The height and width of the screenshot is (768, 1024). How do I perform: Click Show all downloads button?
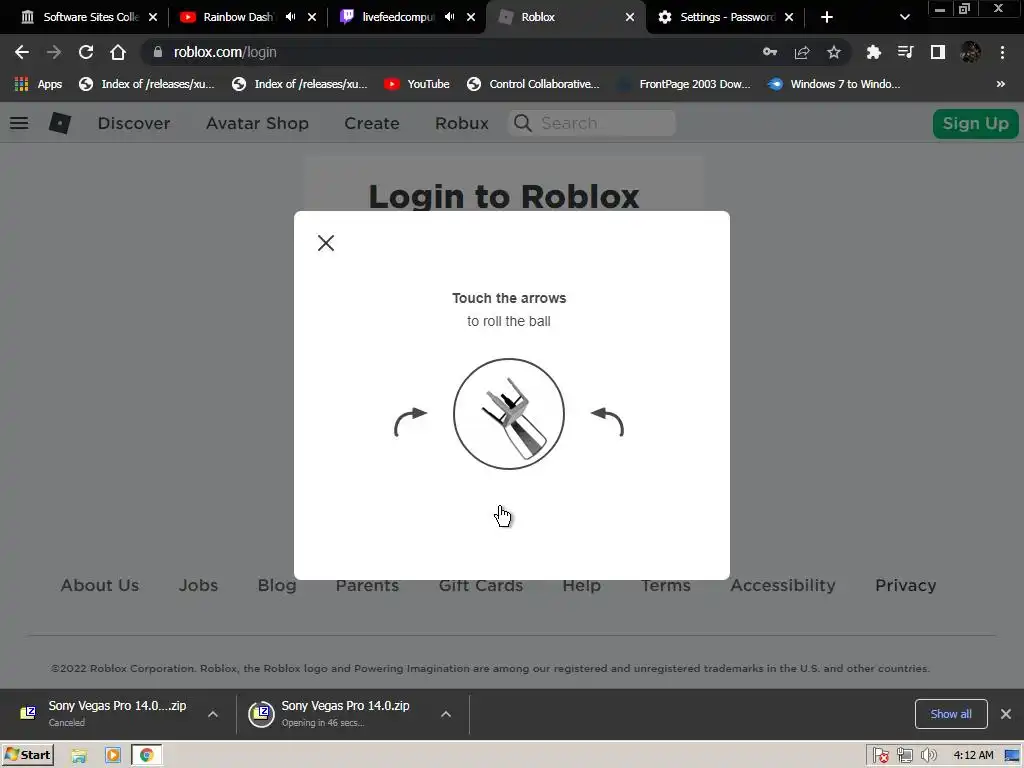click(x=951, y=714)
